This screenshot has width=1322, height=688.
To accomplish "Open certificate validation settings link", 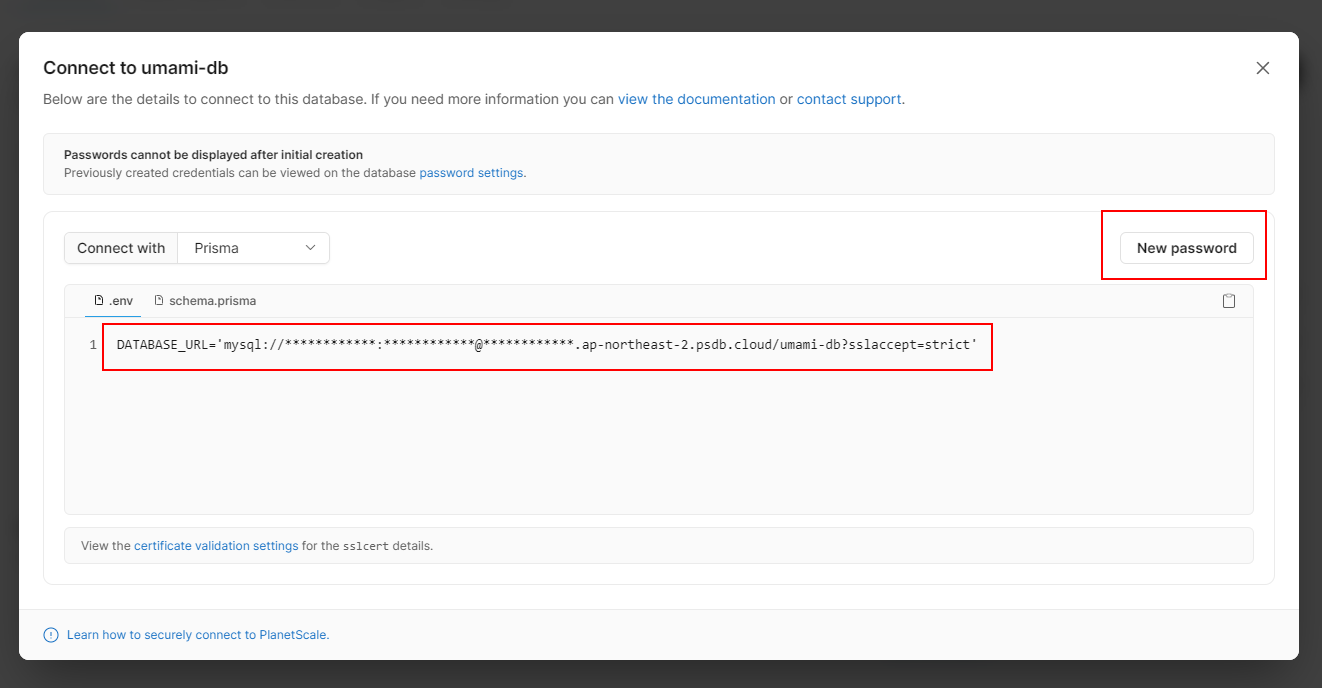I will 216,546.
